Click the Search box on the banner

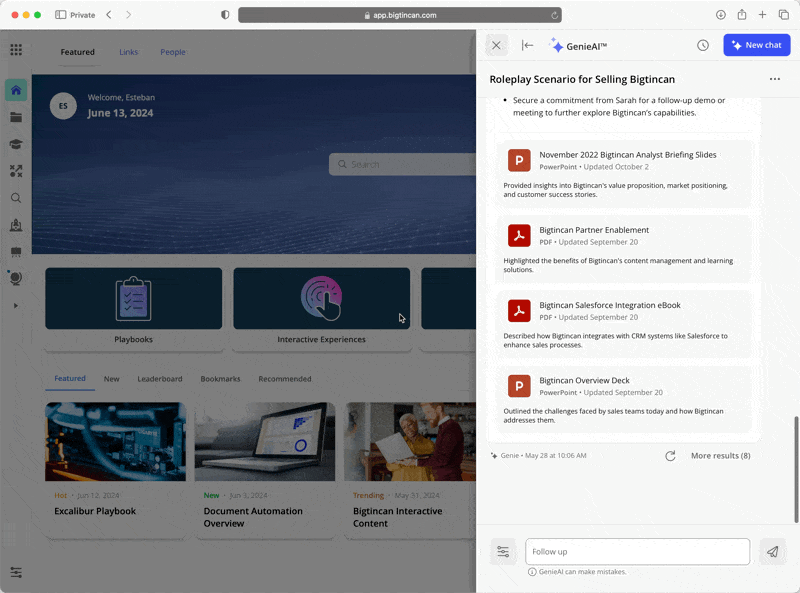point(403,164)
